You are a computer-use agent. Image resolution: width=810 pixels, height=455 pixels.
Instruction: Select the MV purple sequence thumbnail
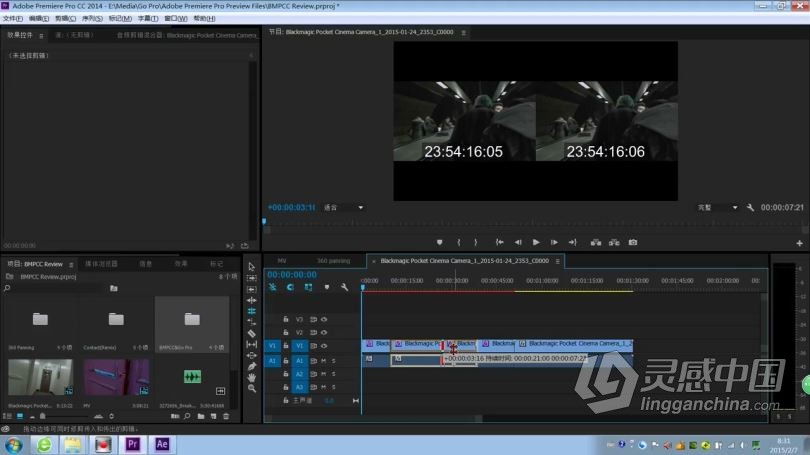(x=116, y=377)
